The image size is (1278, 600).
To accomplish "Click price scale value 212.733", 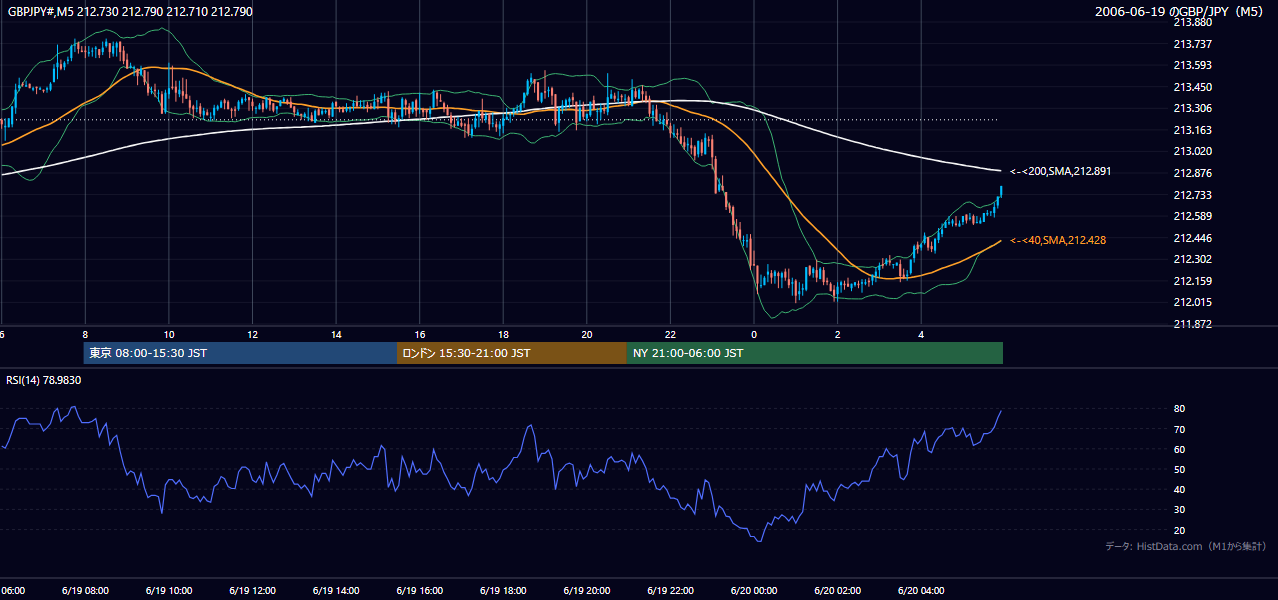I will [x=1191, y=195].
